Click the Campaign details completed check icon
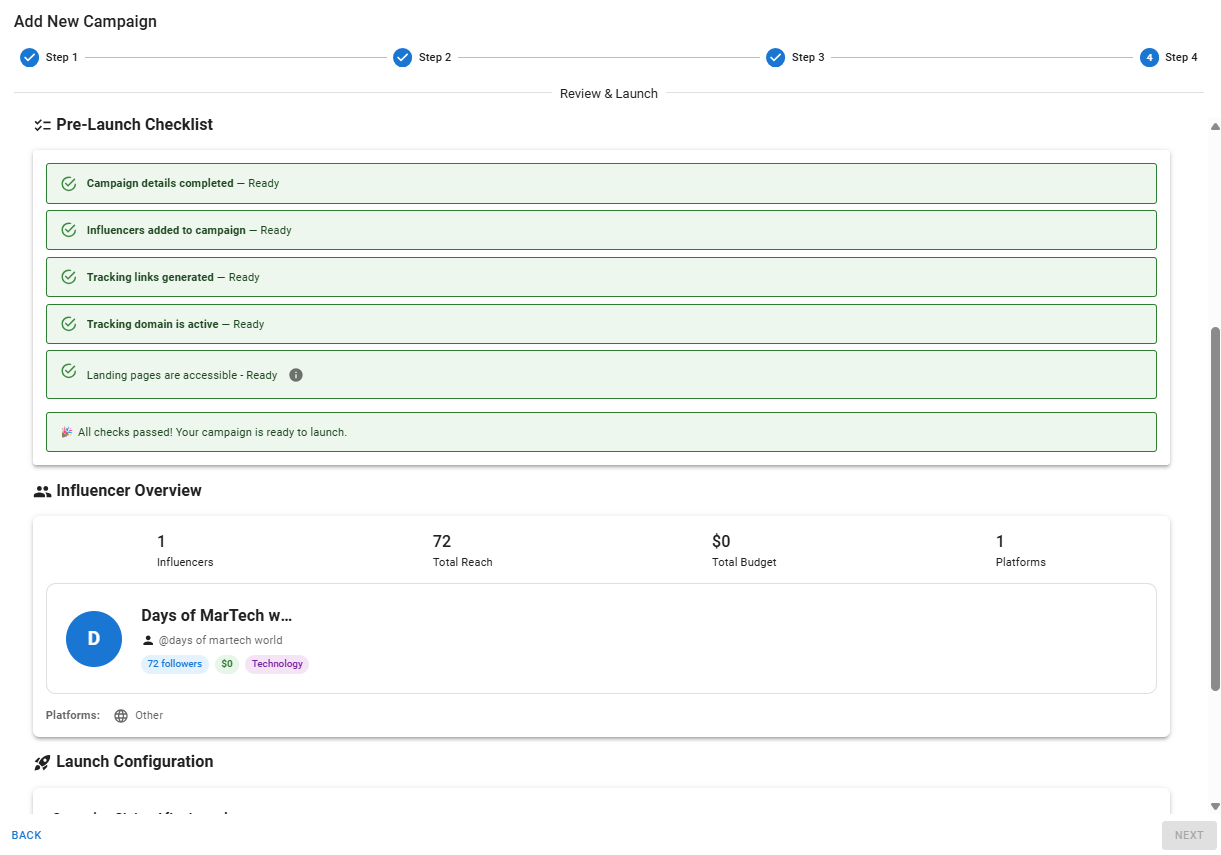The image size is (1221, 855). [x=69, y=183]
